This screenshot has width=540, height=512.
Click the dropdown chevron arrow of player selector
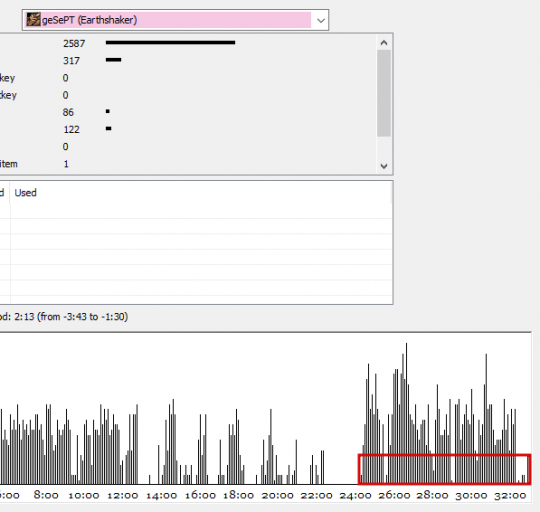pos(321,20)
